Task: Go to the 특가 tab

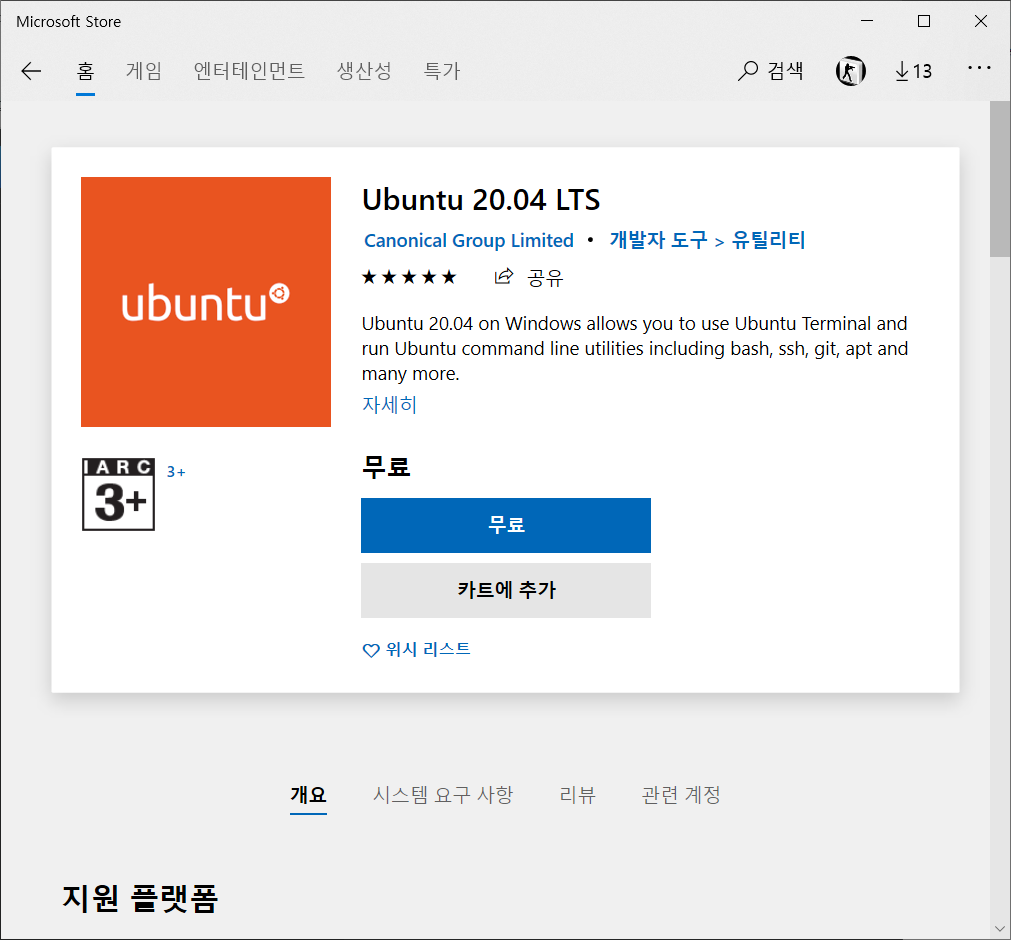Action: (441, 71)
